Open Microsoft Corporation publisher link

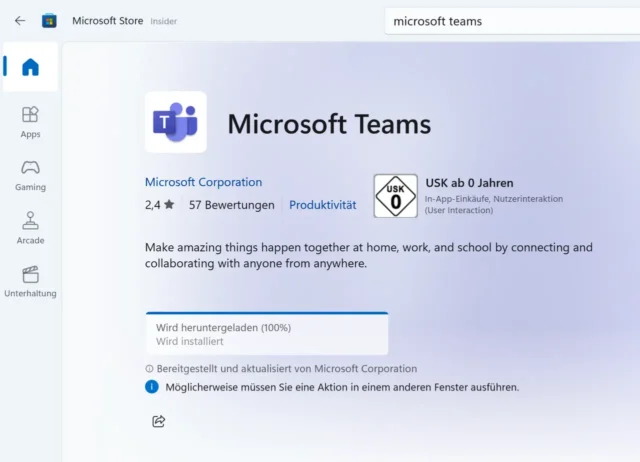pyautogui.click(x=203, y=182)
